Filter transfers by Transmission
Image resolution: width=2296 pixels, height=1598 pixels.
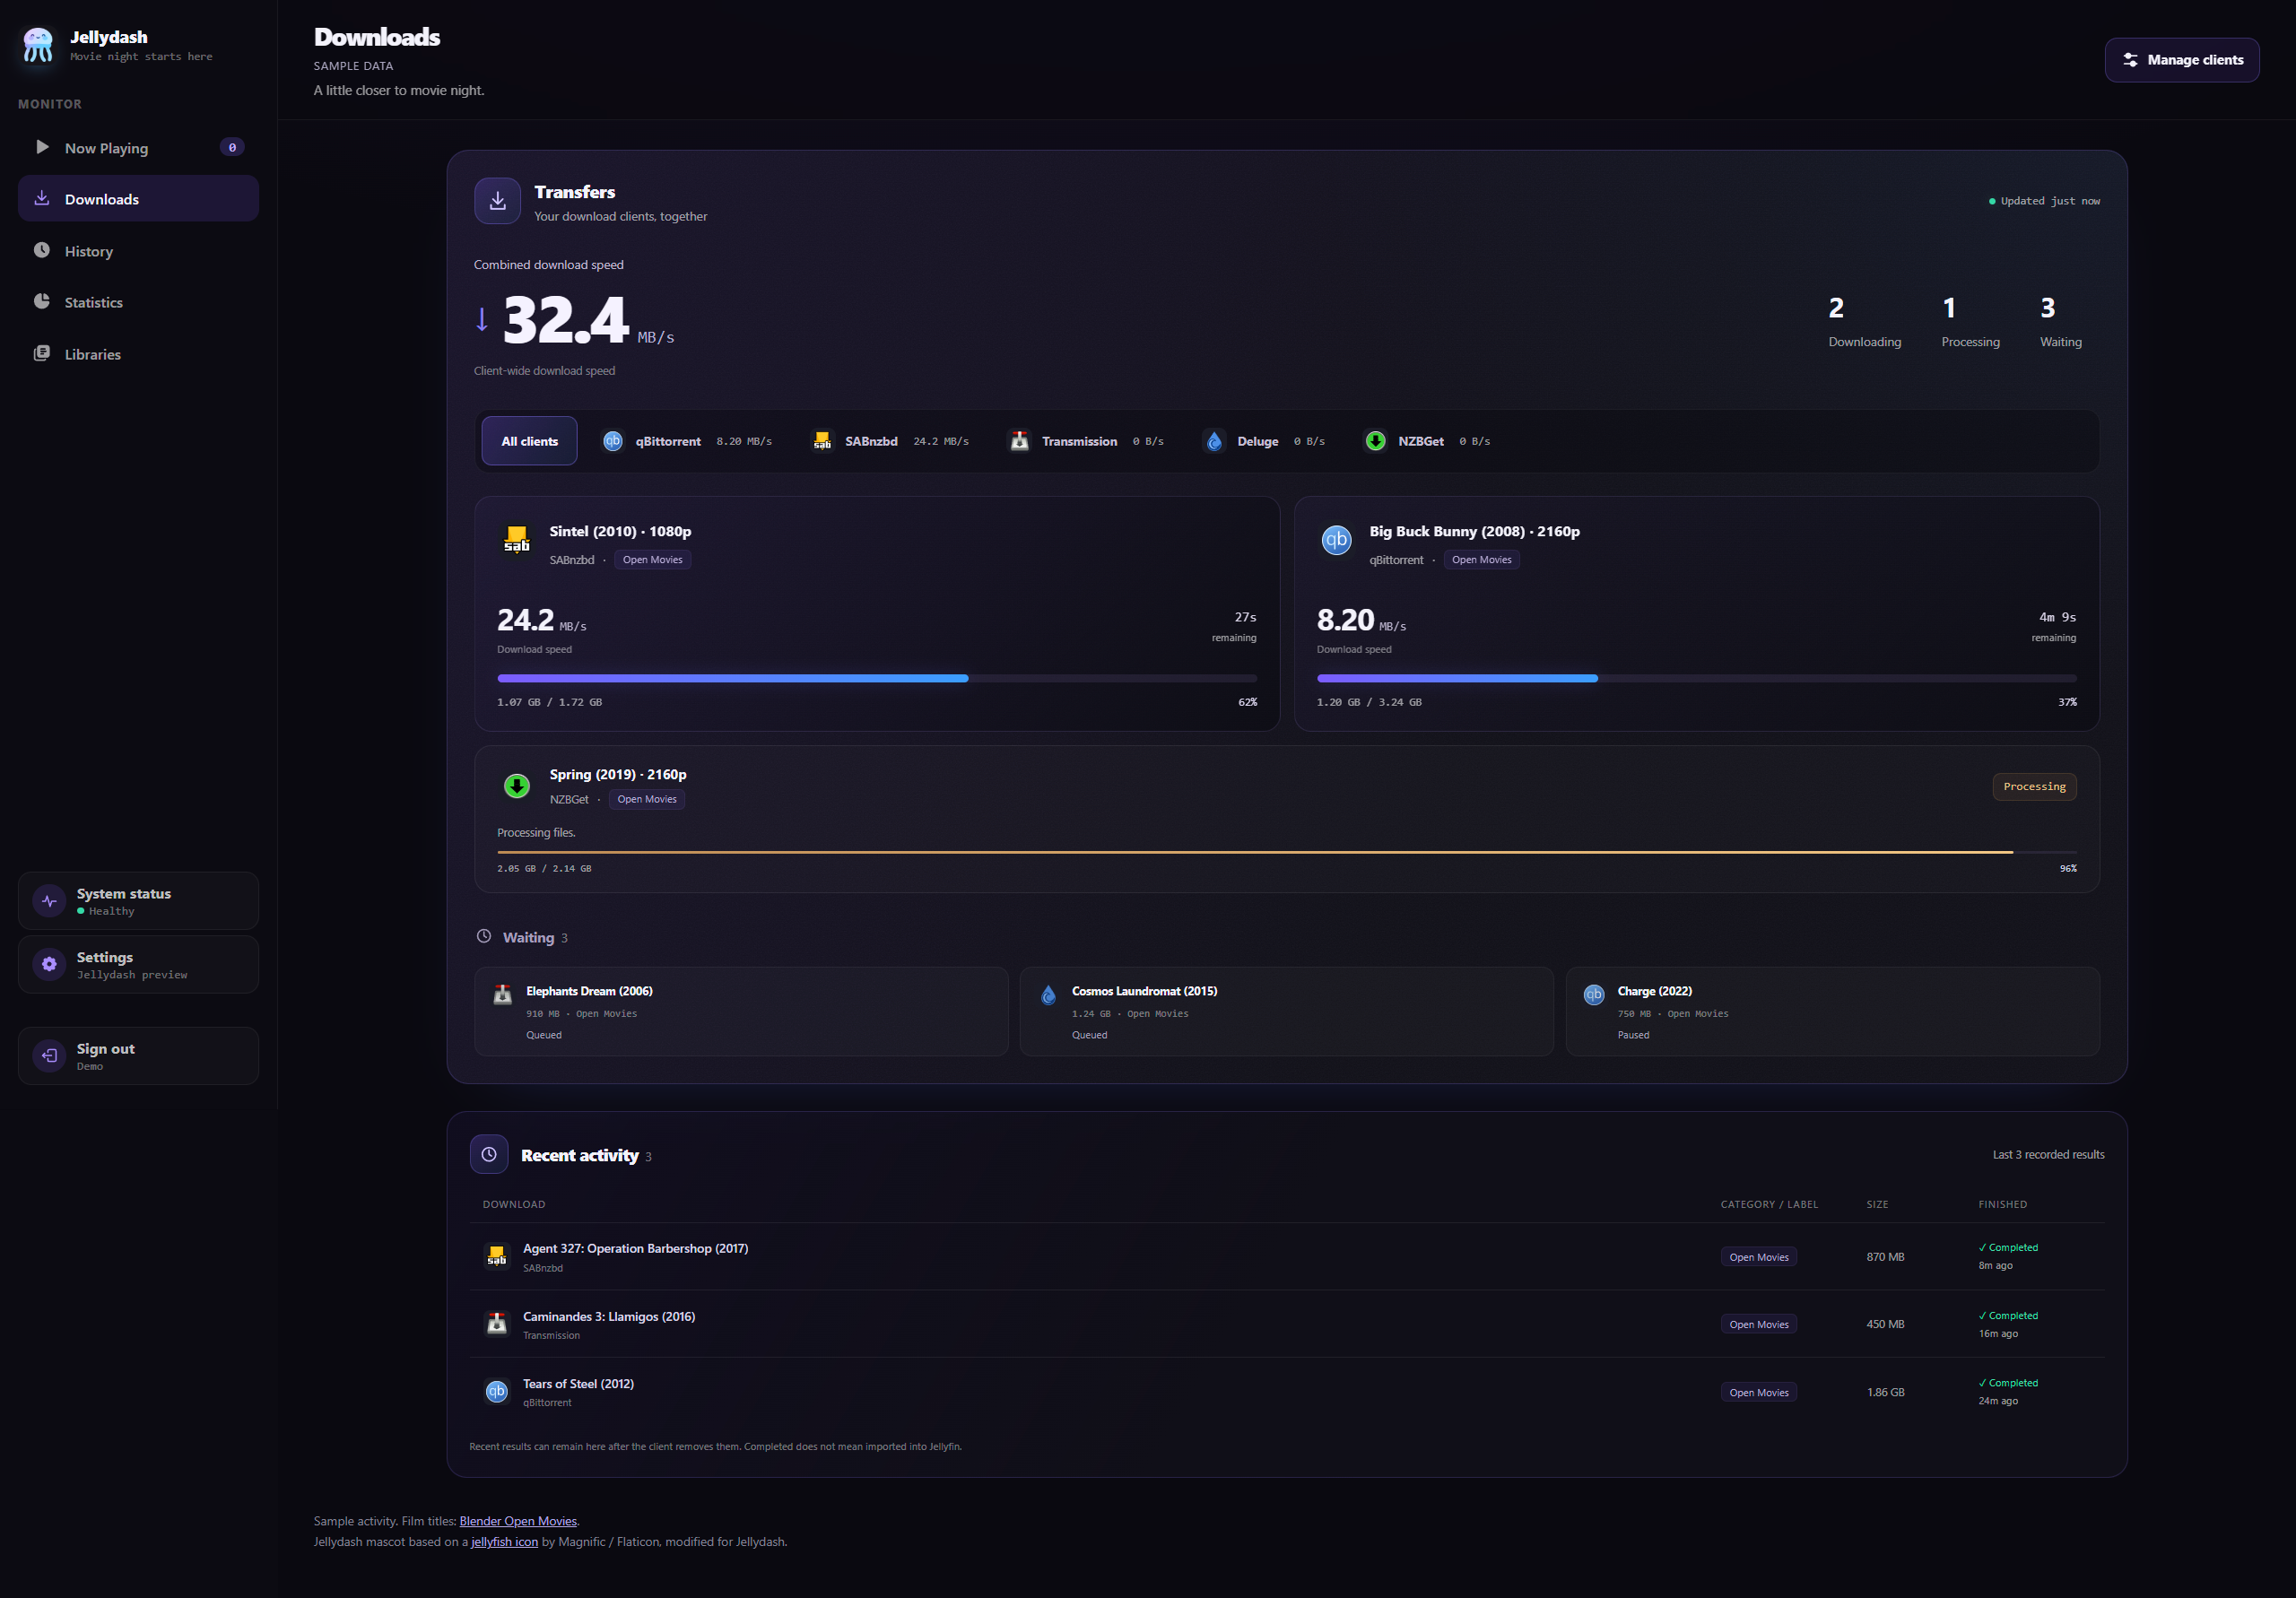click(1086, 441)
